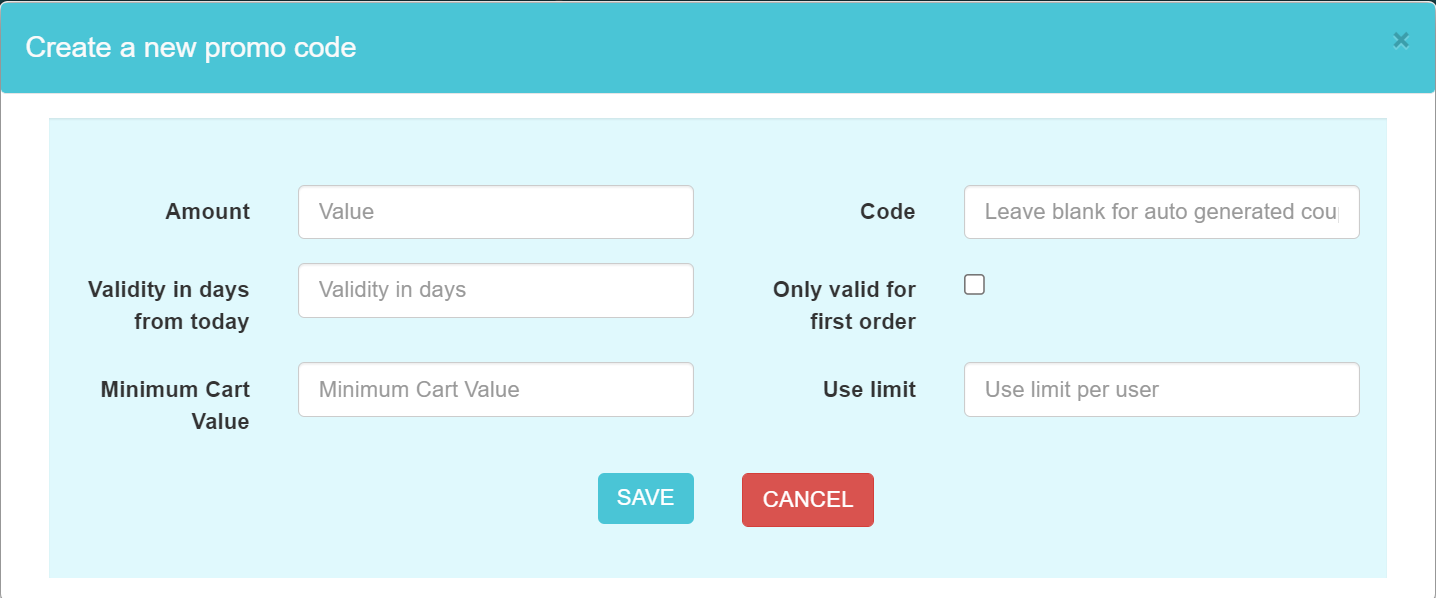1436x598 pixels.
Task: Click the Use limit per user field
Action: click(x=1162, y=389)
